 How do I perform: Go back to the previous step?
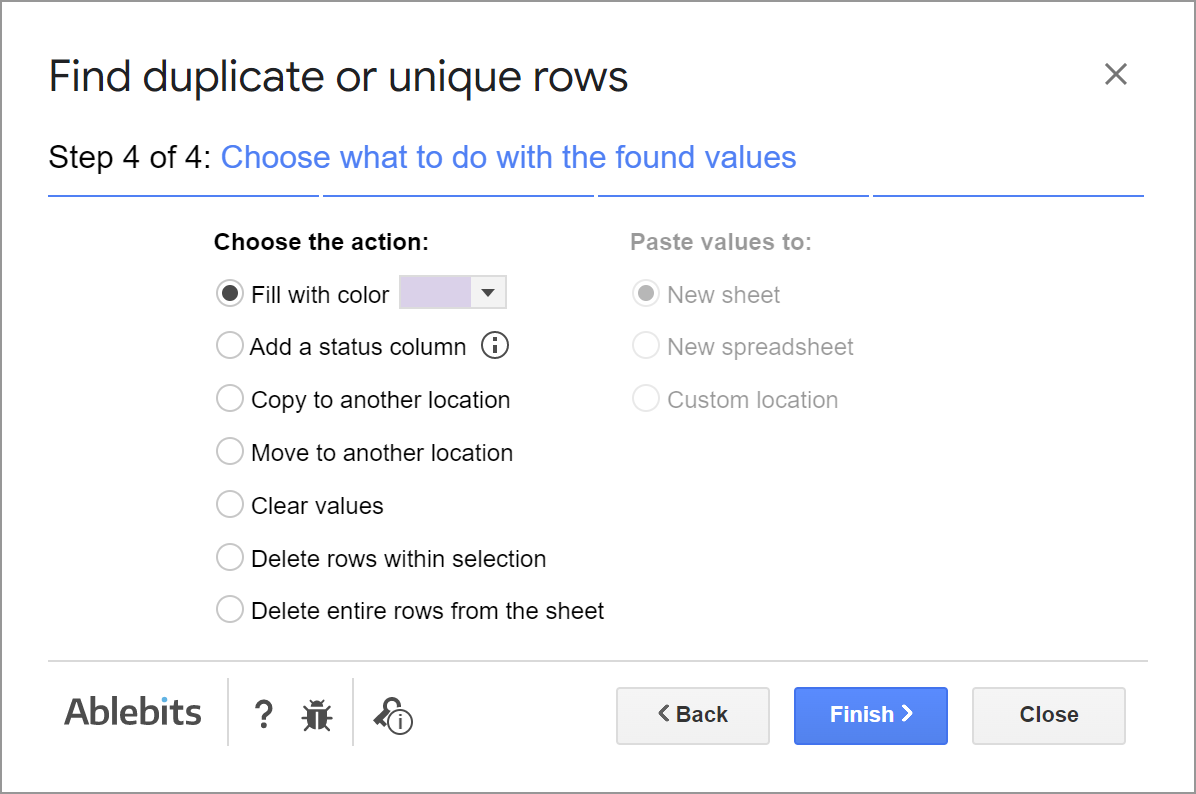click(x=692, y=715)
